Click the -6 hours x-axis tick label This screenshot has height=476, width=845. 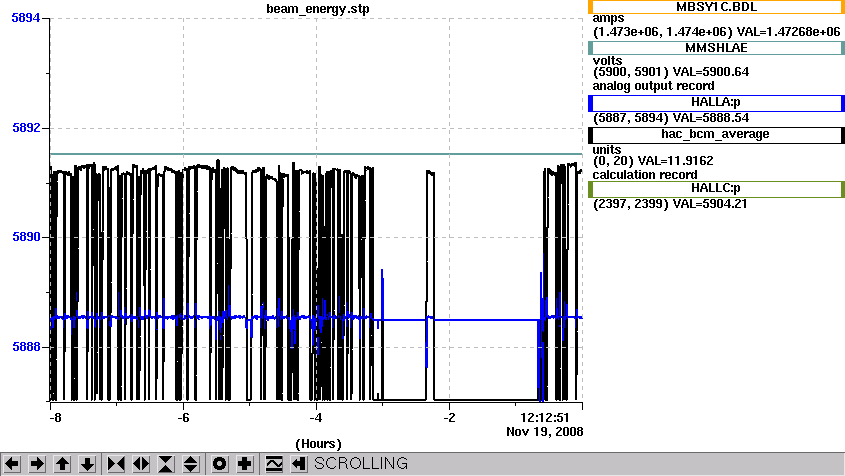183,418
